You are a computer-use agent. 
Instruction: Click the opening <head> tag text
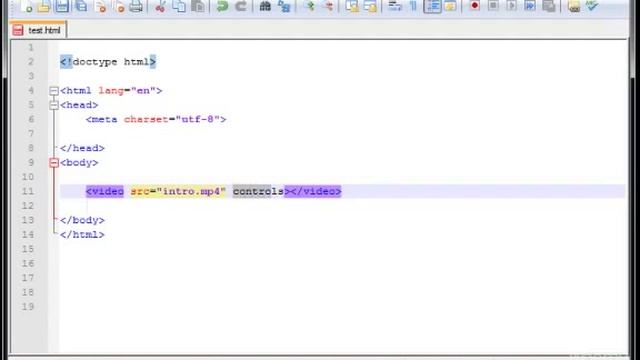[79, 105]
